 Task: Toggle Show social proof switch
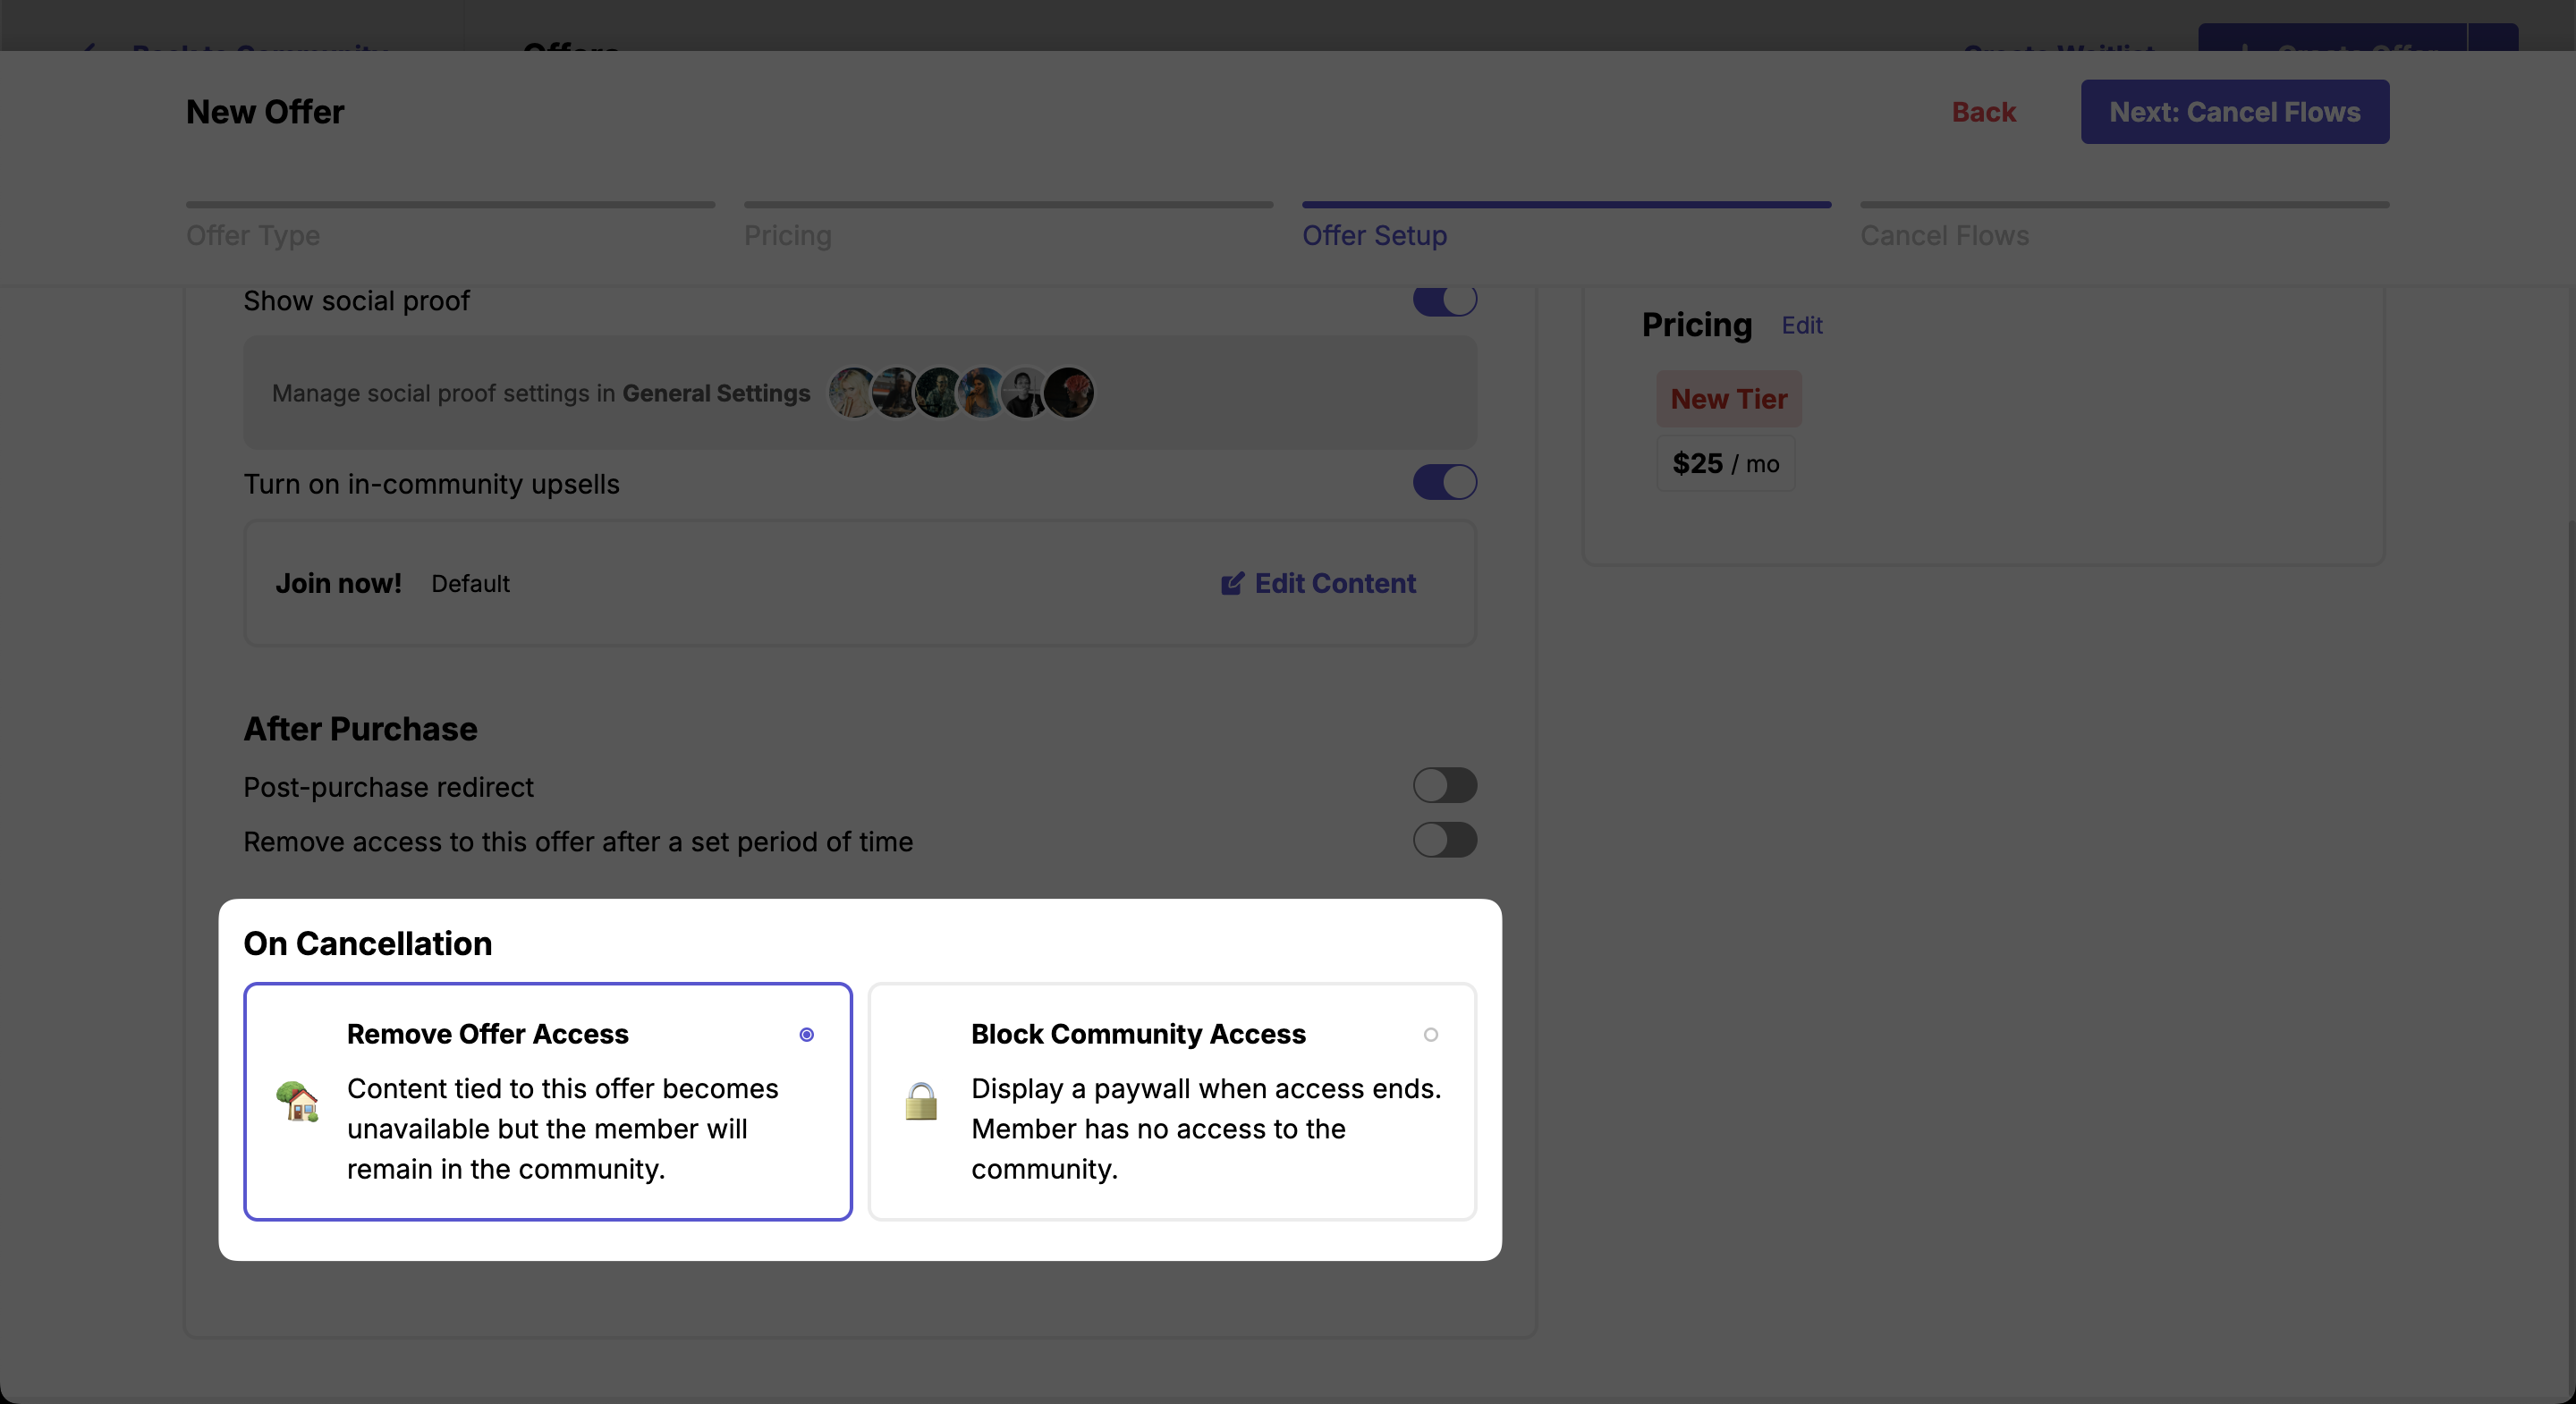[x=1444, y=300]
